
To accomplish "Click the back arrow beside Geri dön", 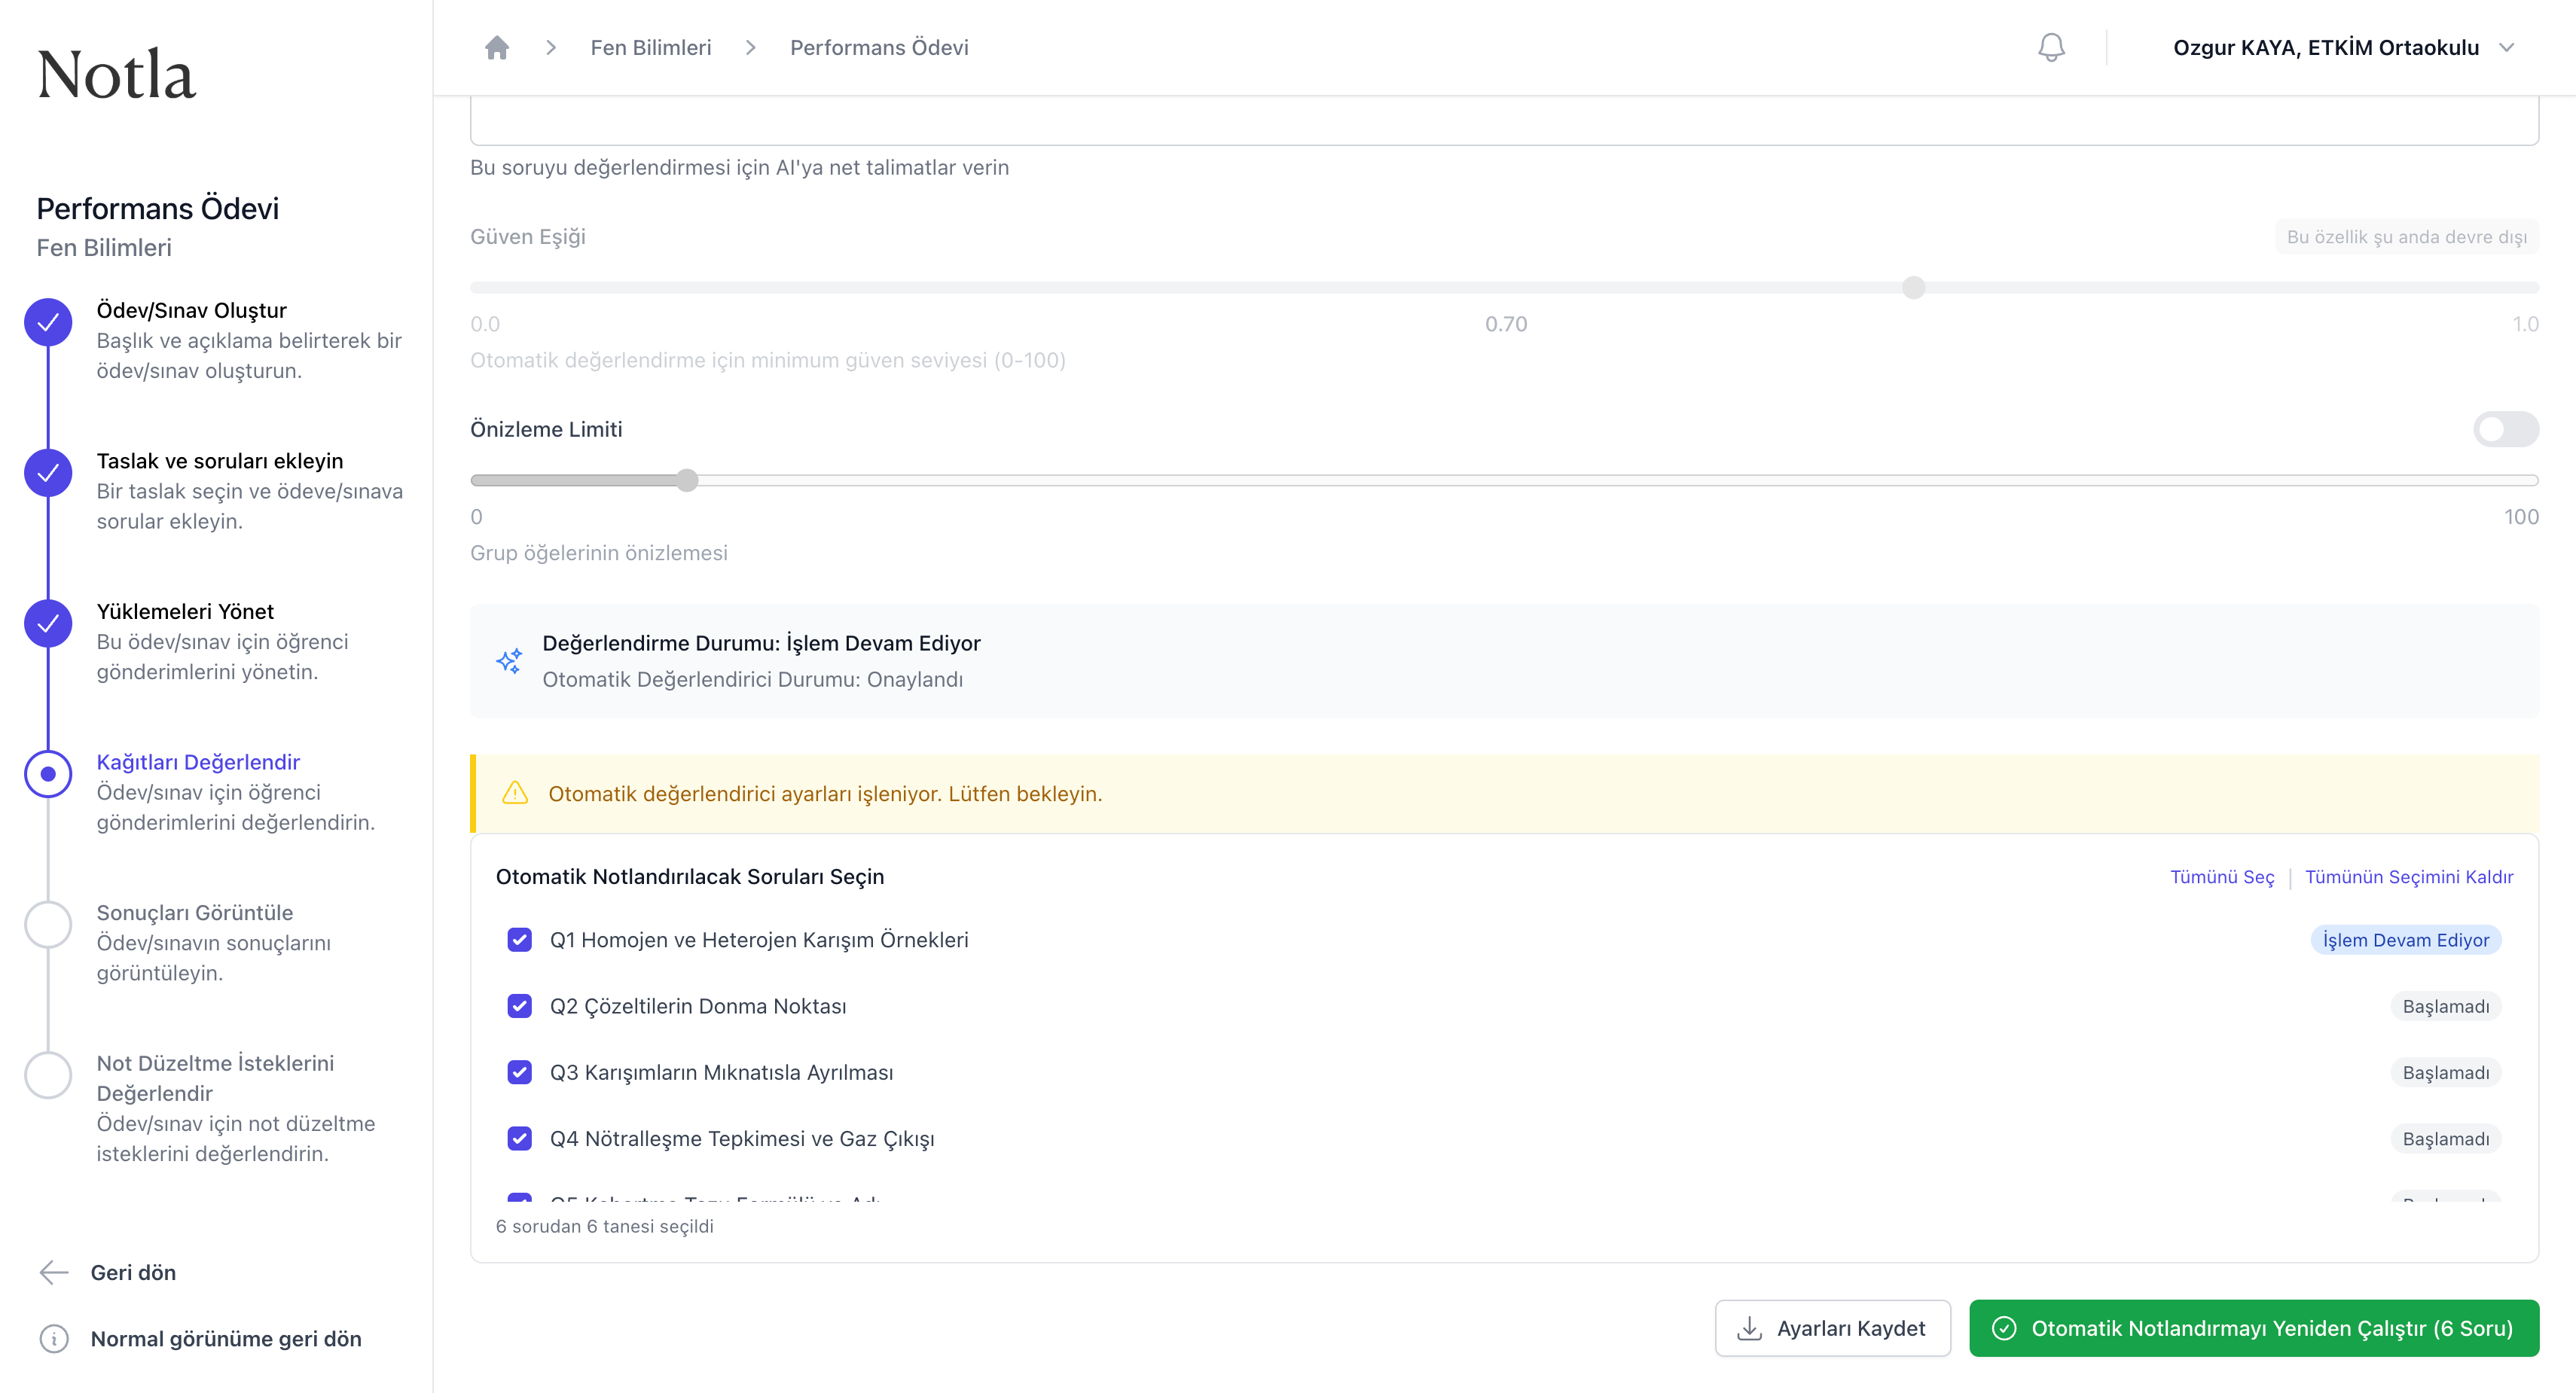I will [54, 1272].
